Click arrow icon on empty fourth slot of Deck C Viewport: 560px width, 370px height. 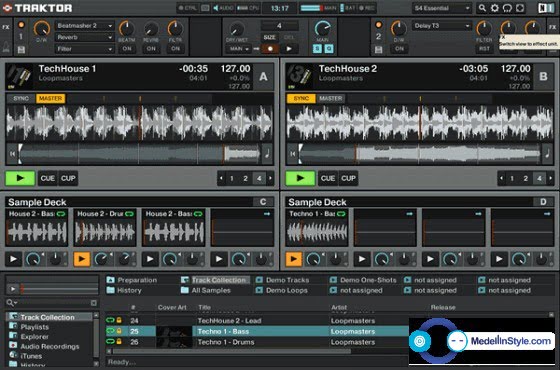point(267,214)
